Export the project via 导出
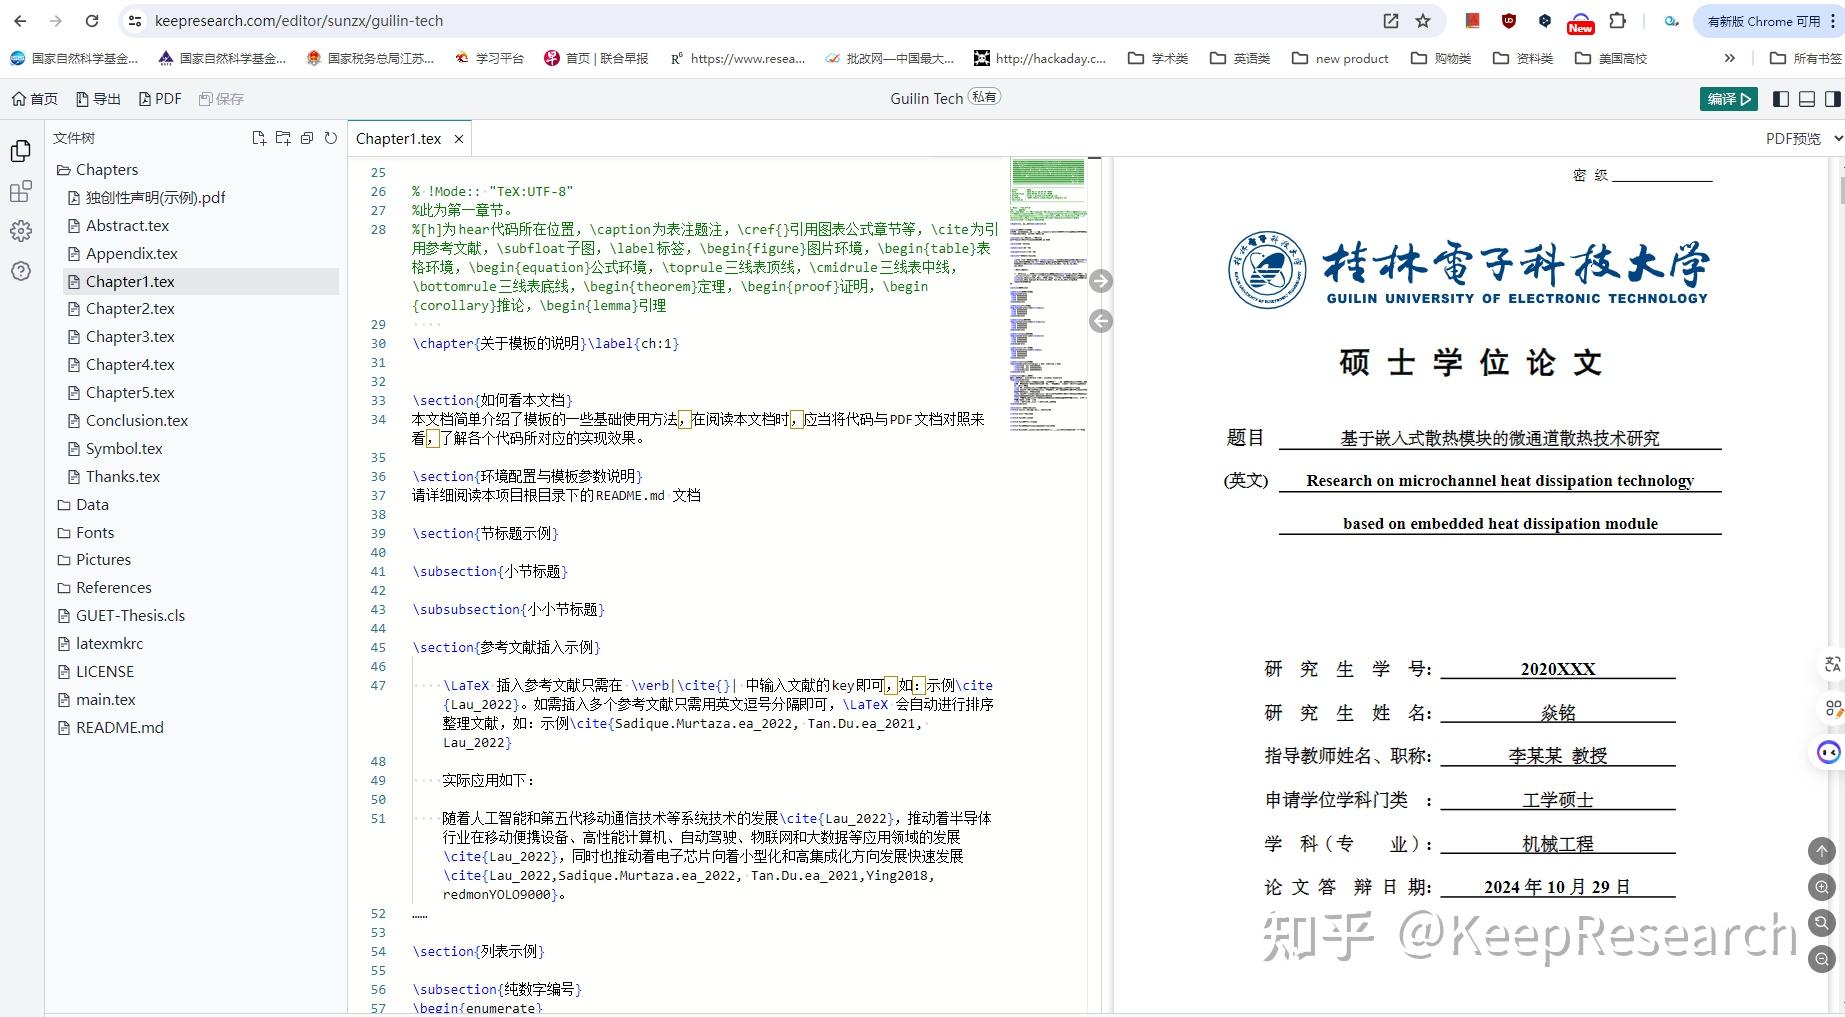The height and width of the screenshot is (1017, 1845). [x=98, y=98]
